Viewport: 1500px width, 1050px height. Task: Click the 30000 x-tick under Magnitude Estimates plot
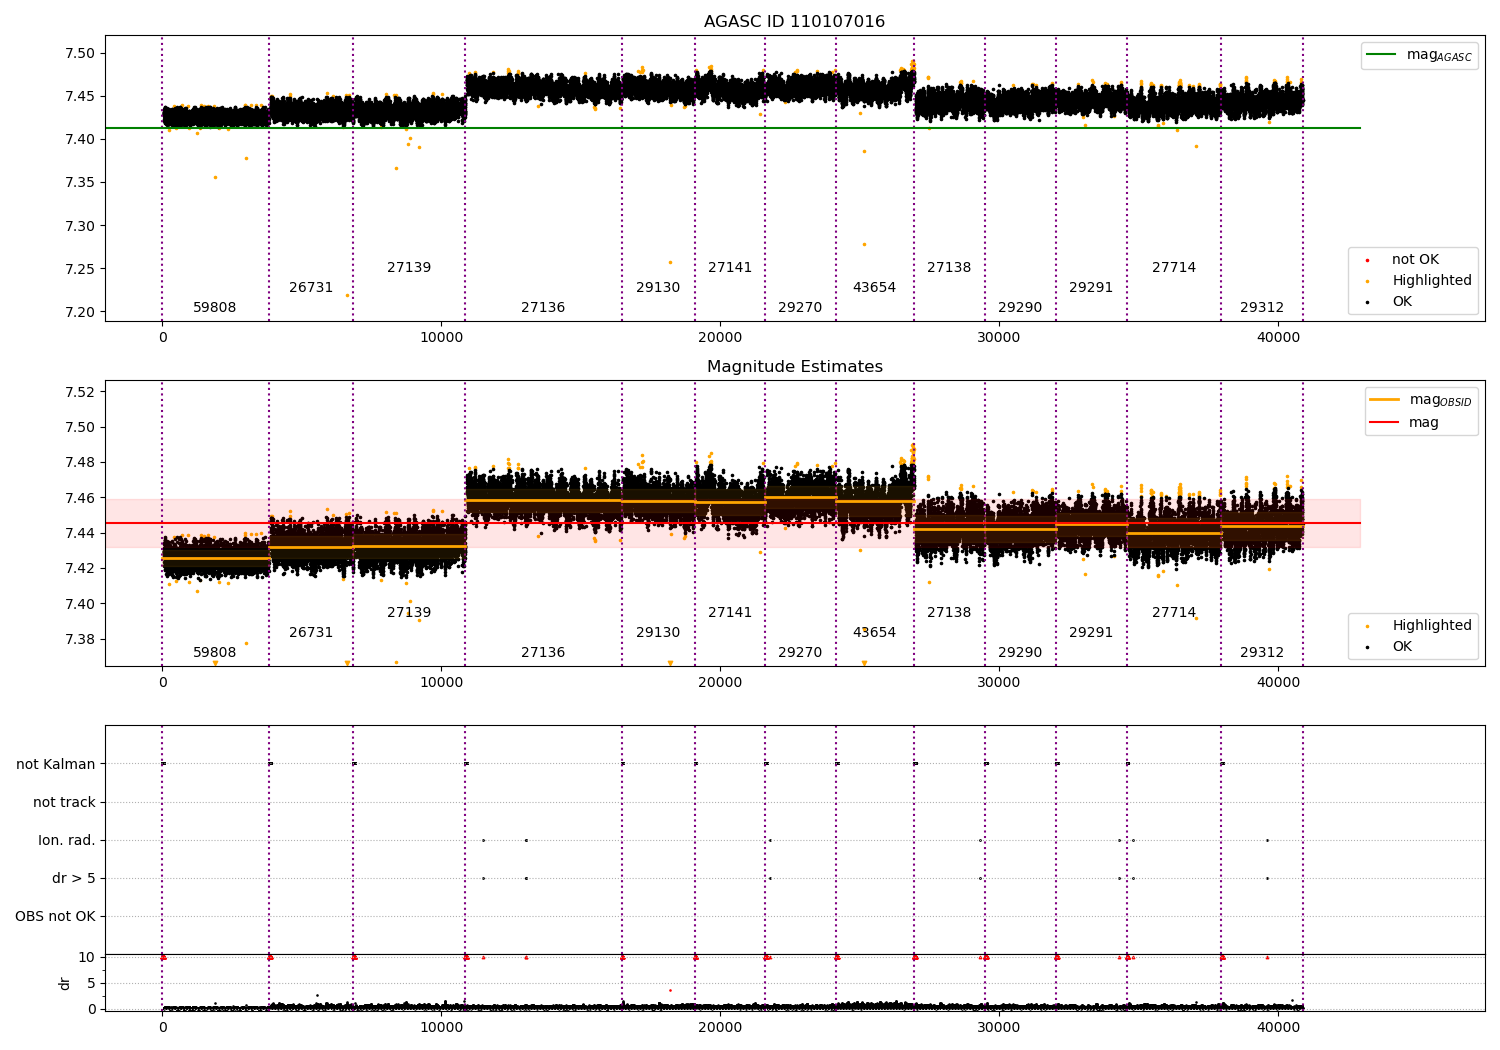coord(999,682)
